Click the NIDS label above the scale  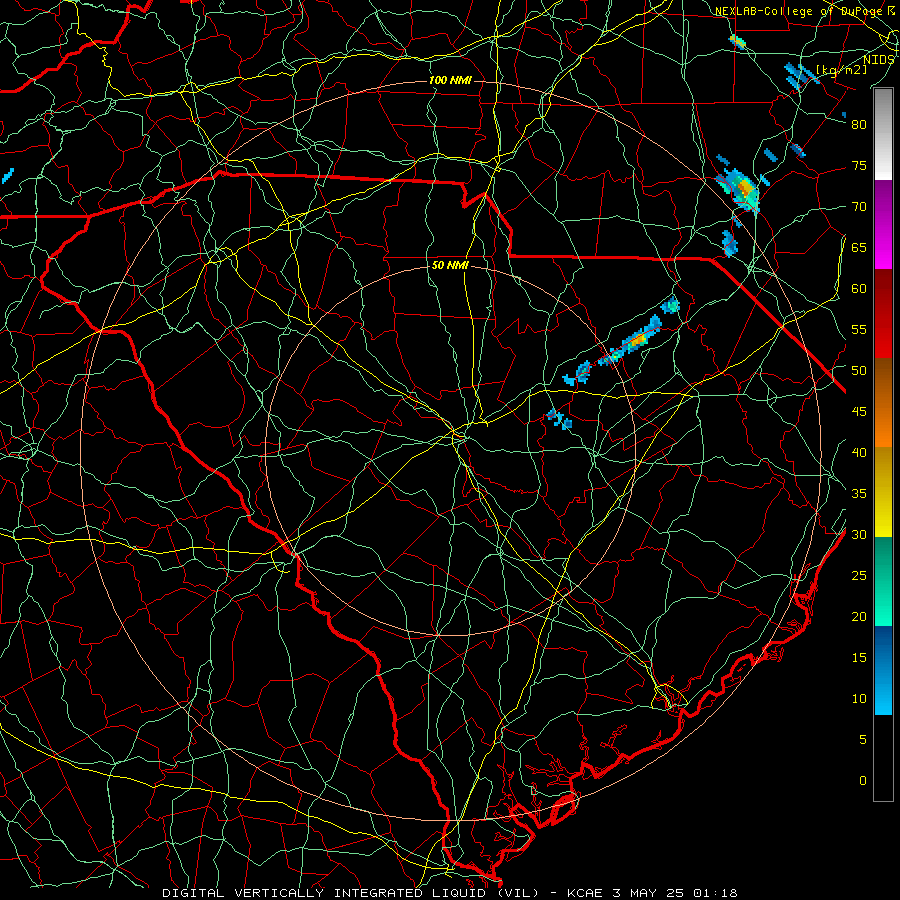[x=878, y=59]
